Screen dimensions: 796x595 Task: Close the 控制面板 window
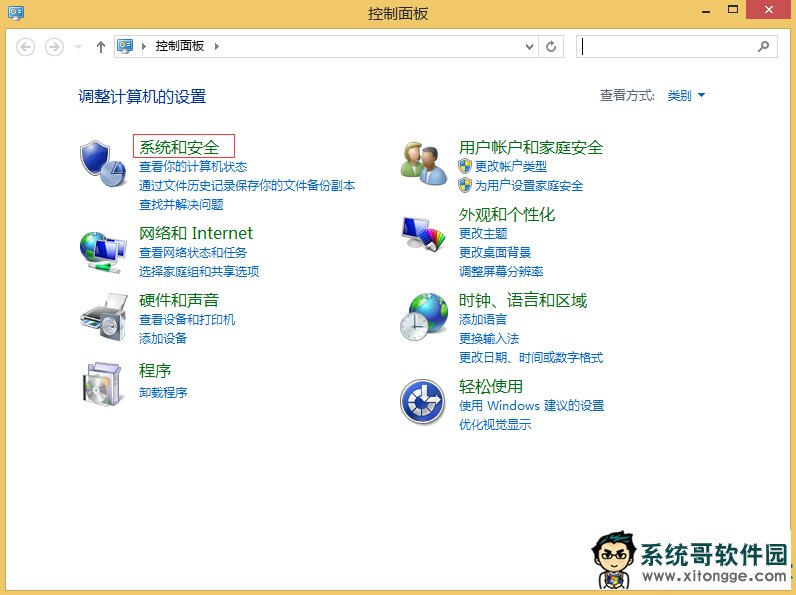769,10
